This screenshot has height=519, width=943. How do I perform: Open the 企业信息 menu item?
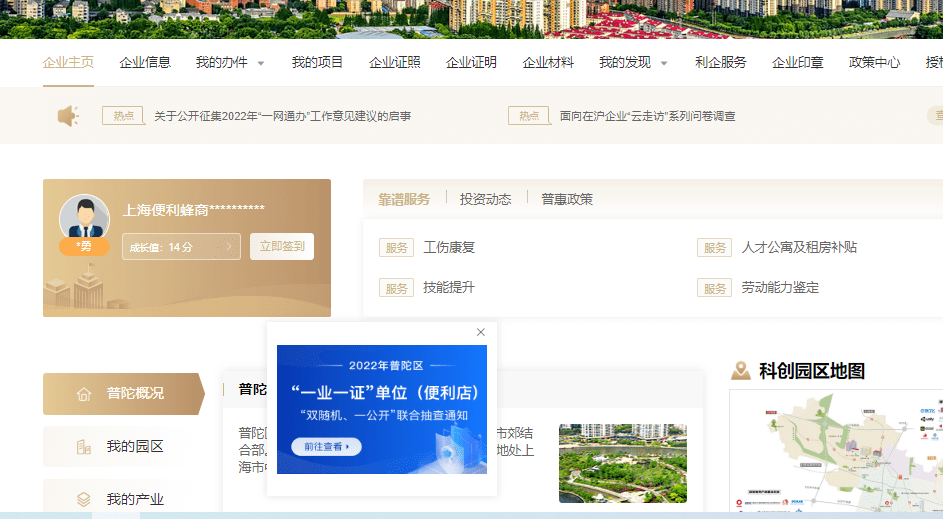click(x=145, y=62)
